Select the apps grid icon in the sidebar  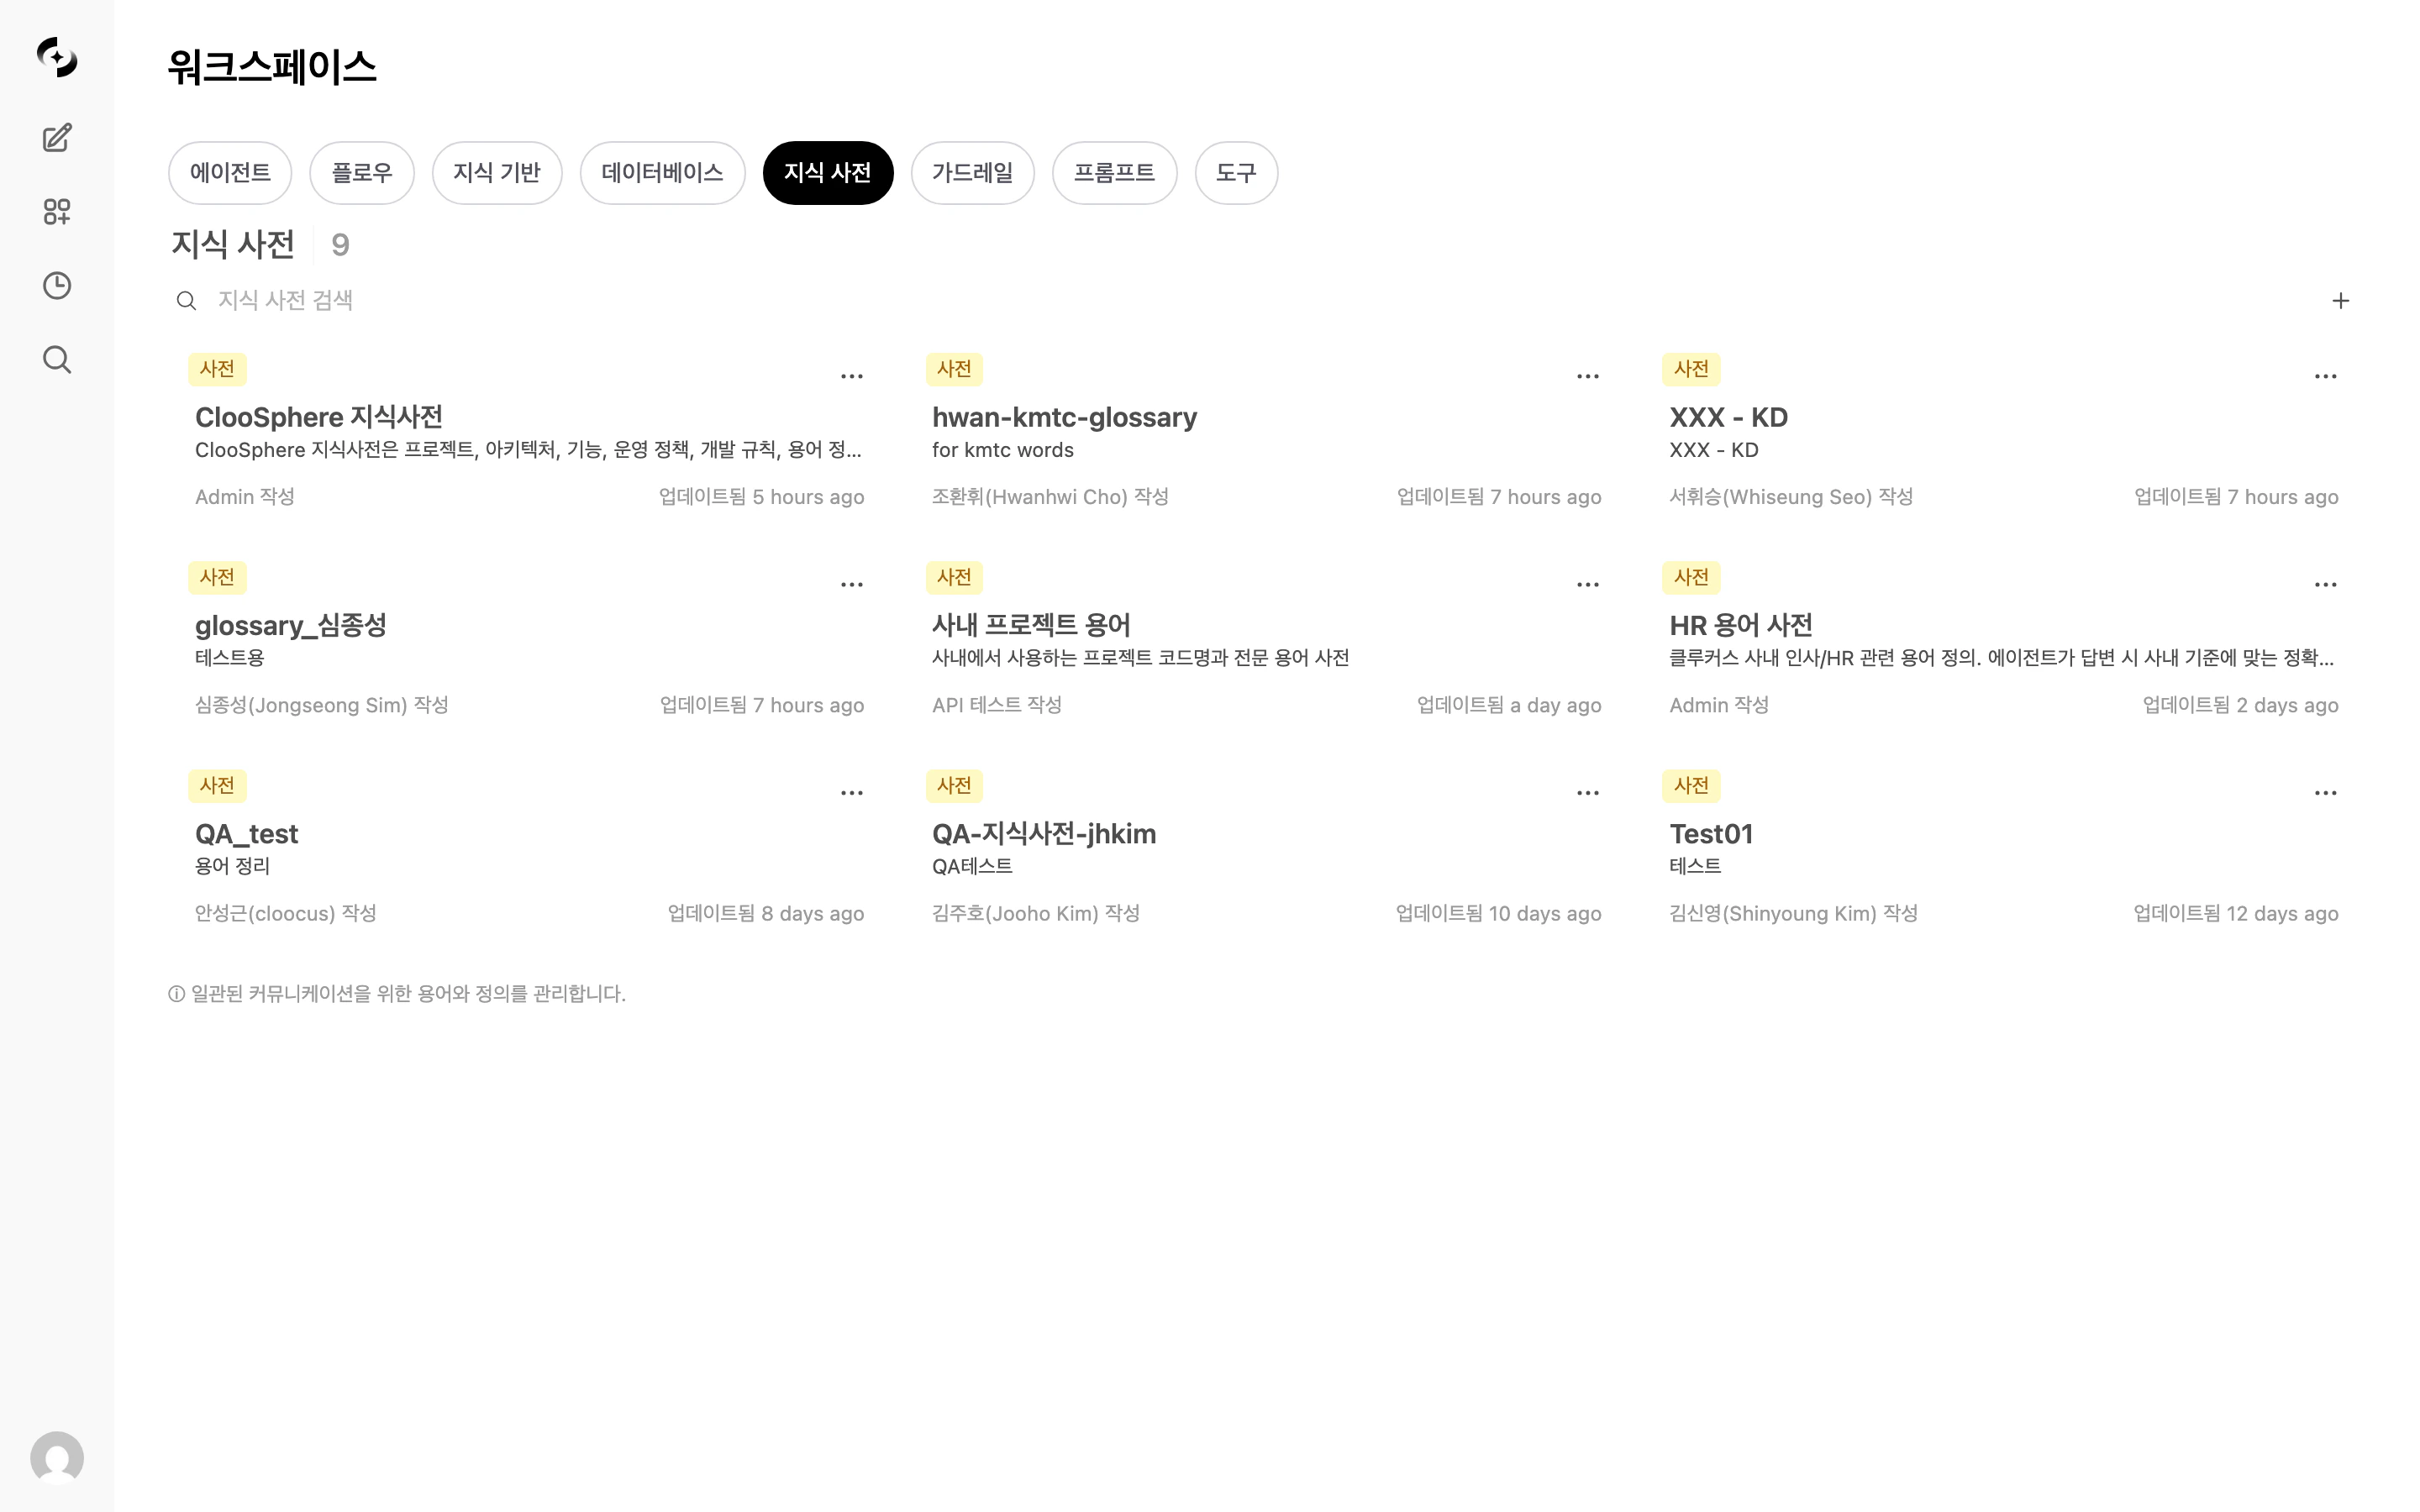[56, 211]
